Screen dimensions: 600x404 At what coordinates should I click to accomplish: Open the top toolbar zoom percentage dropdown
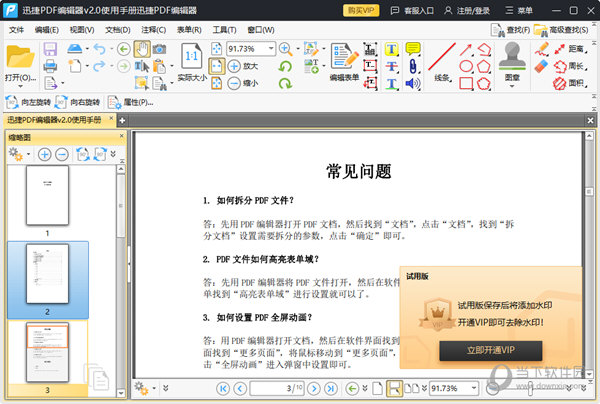(x=271, y=49)
